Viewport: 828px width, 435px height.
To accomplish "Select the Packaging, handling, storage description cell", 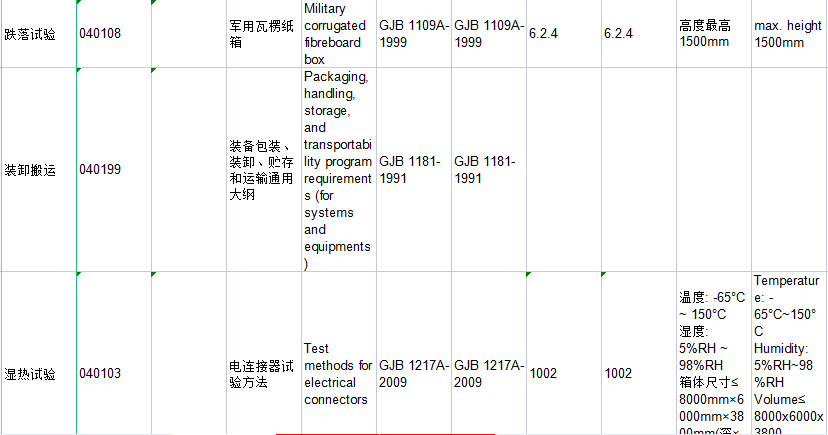I will (x=338, y=170).
